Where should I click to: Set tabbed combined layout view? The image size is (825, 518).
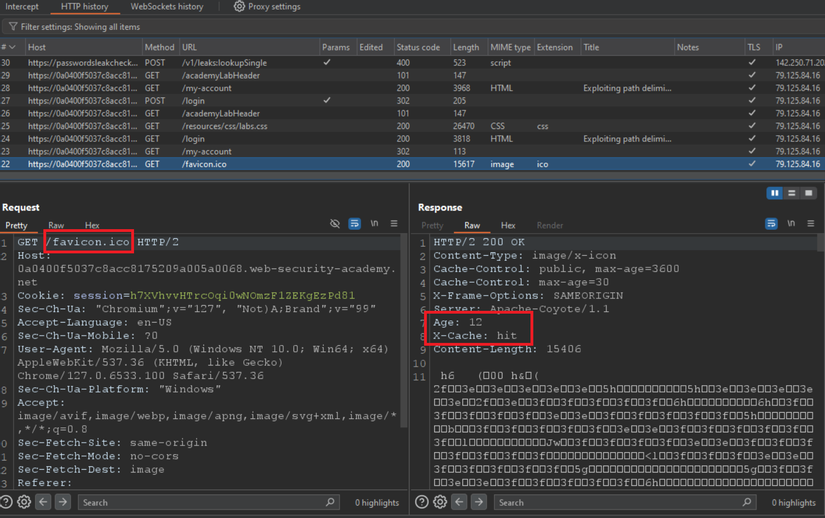click(809, 193)
